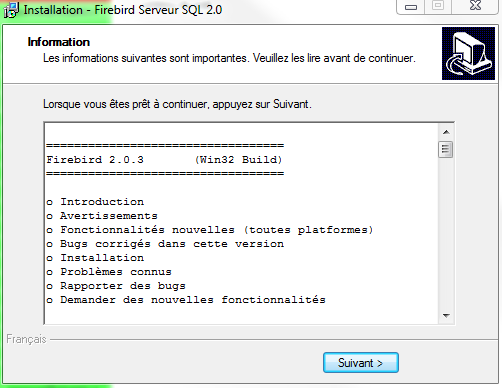Click the scrollbar thumb in readme box
The height and width of the screenshot is (388, 502).
(x=446, y=150)
